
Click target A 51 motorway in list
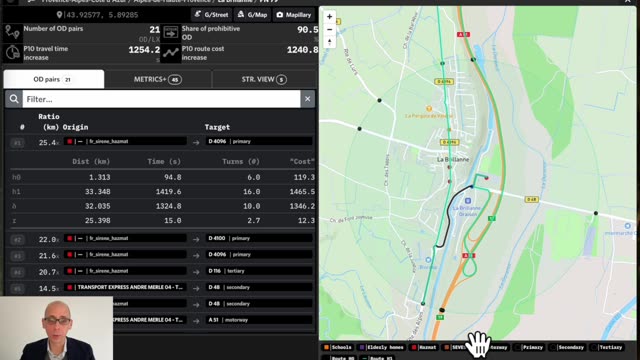[x=259, y=320]
